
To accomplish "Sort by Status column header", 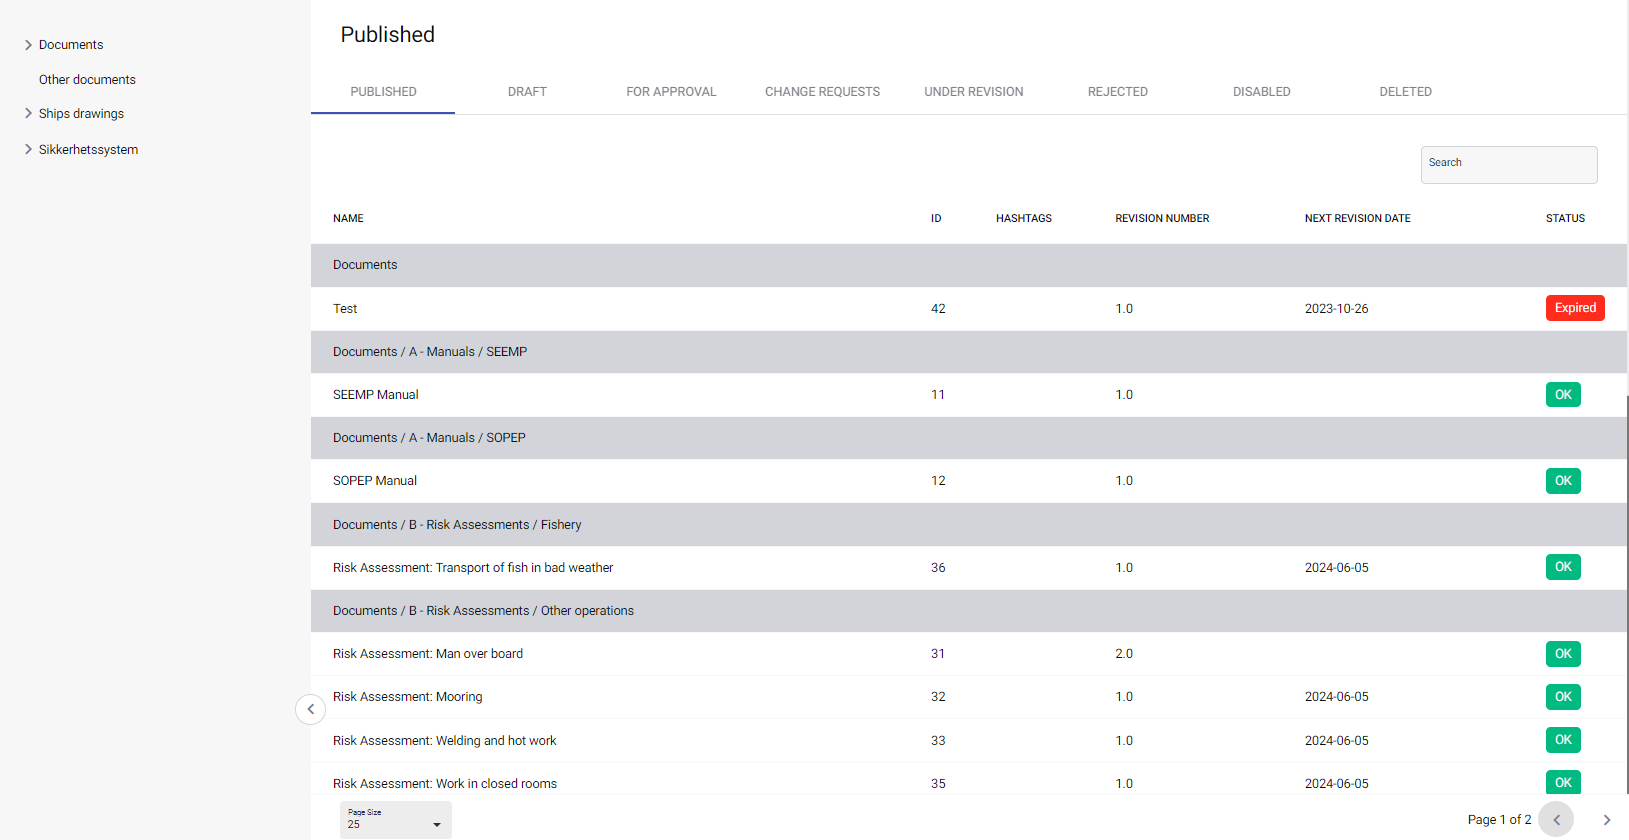I will pyautogui.click(x=1565, y=219).
